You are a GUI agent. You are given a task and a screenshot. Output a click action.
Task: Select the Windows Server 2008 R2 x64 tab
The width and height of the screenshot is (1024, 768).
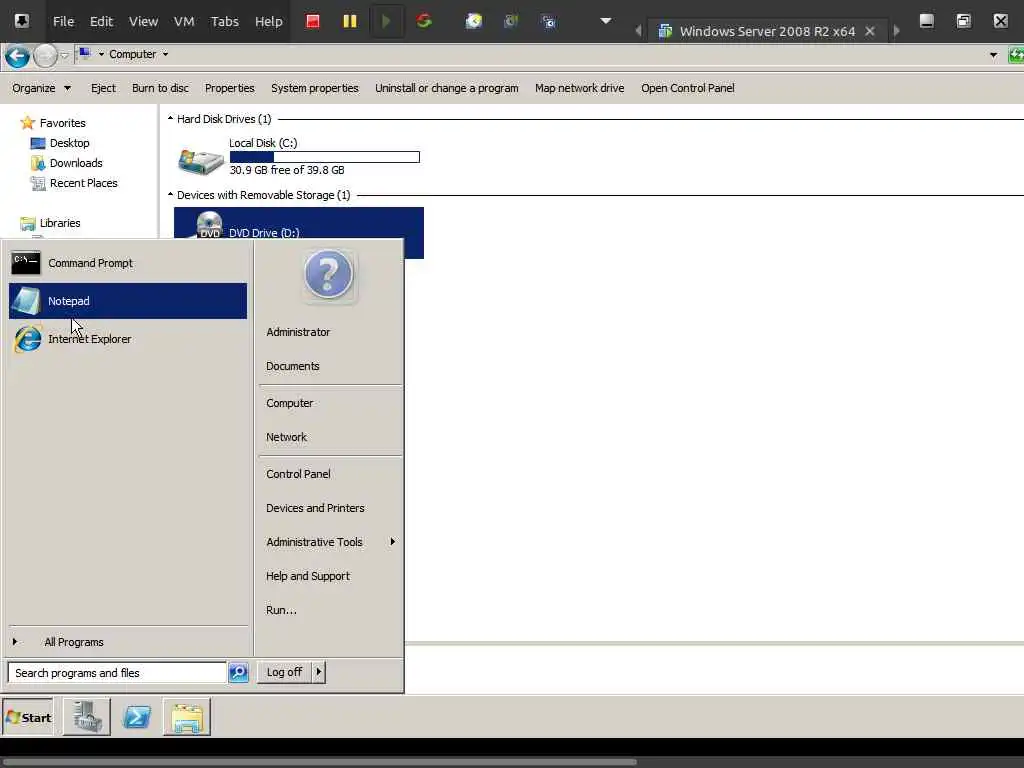tap(767, 31)
